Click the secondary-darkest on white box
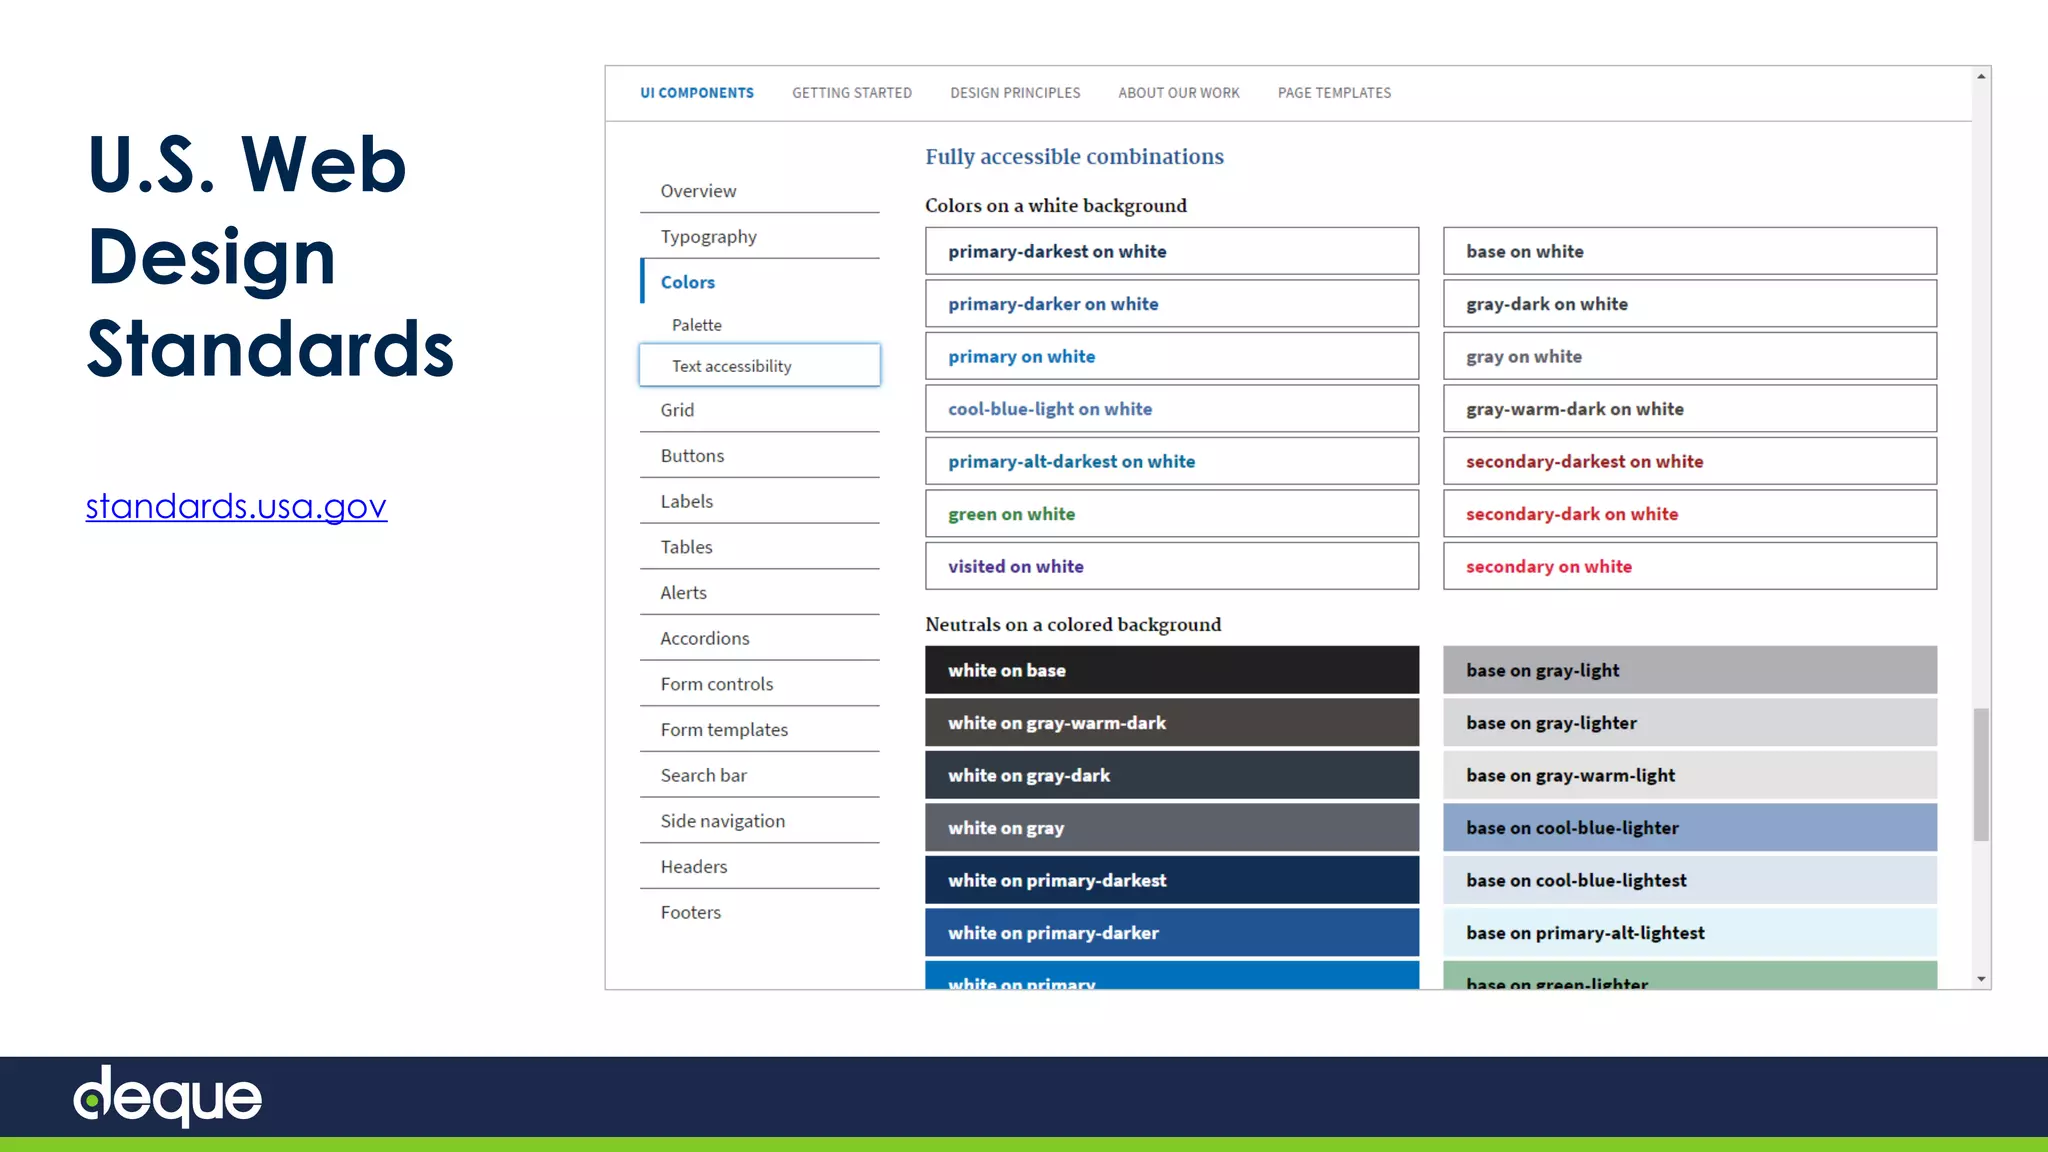Image resolution: width=2048 pixels, height=1152 pixels. [1690, 461]
